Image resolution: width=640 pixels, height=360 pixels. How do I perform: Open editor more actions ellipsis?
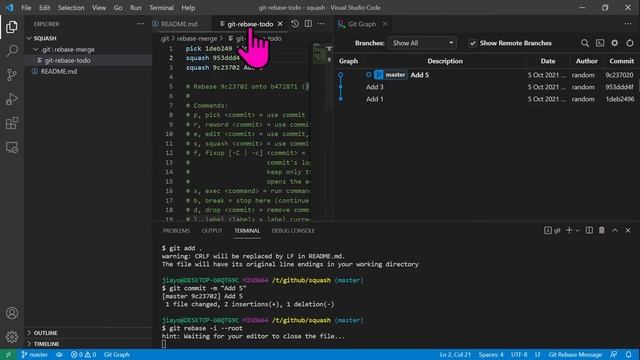coord(321,24)
